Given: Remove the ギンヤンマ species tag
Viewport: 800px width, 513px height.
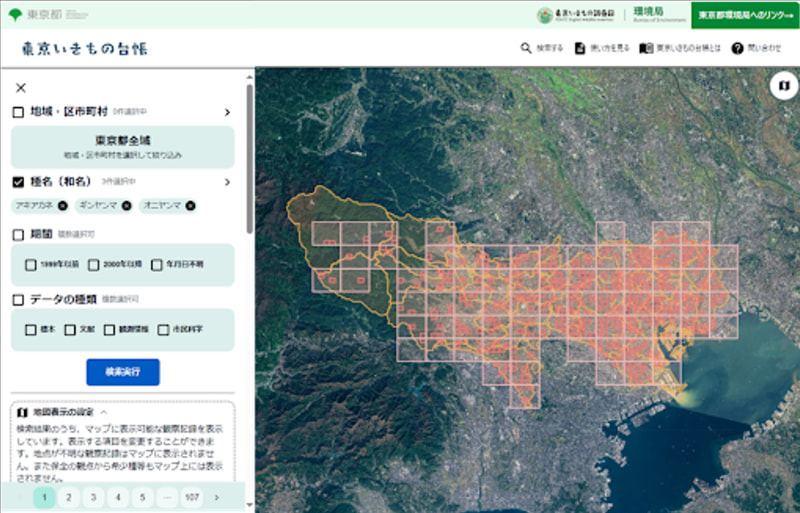Looking at the screenshot, I should click(x=126, y=206).
